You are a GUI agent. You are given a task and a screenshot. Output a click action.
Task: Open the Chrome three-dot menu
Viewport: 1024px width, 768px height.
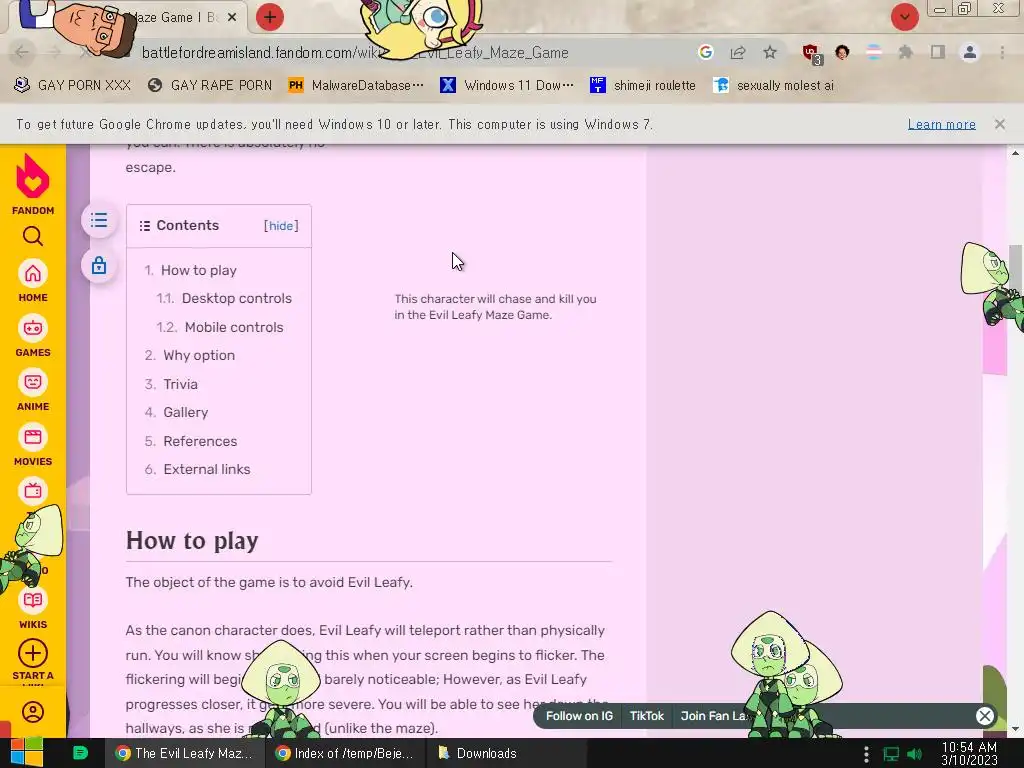click(1002, 52)
